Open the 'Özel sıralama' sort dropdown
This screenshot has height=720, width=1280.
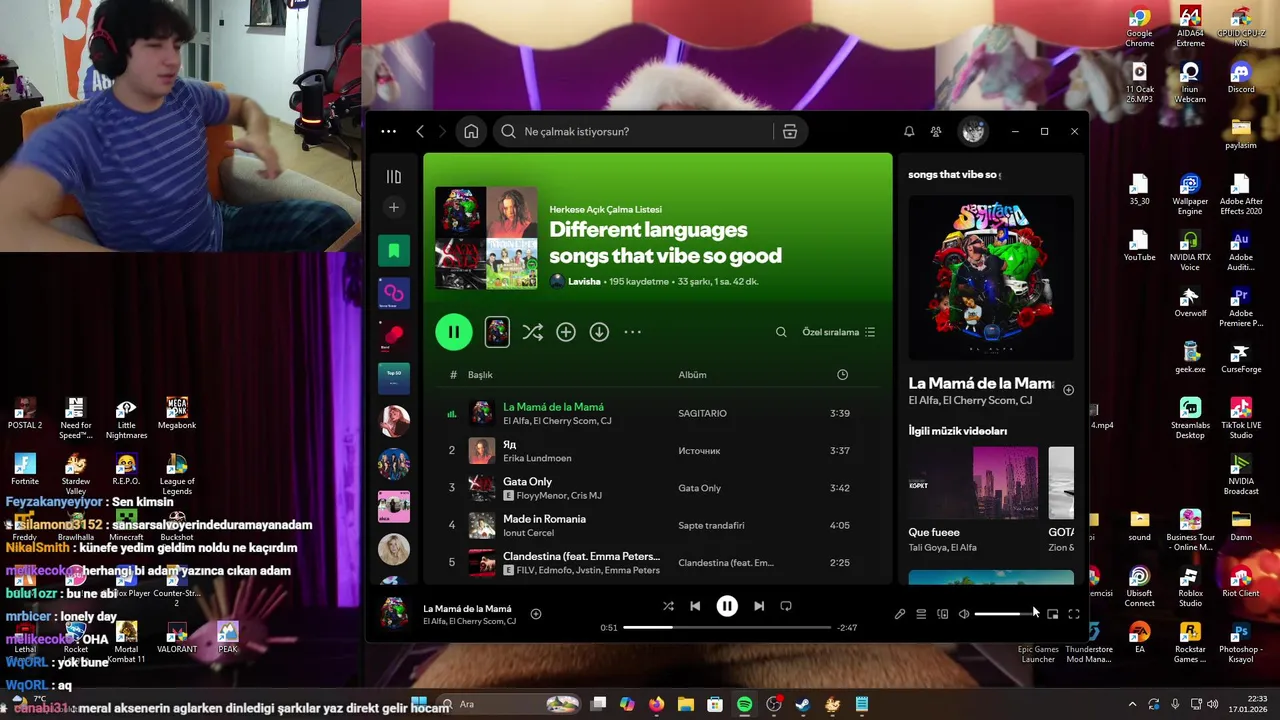tap(838, 332)
